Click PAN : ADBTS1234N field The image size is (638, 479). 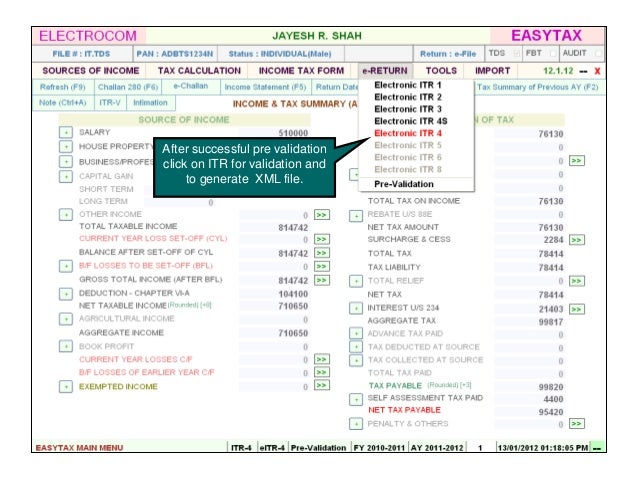point(175,54)
